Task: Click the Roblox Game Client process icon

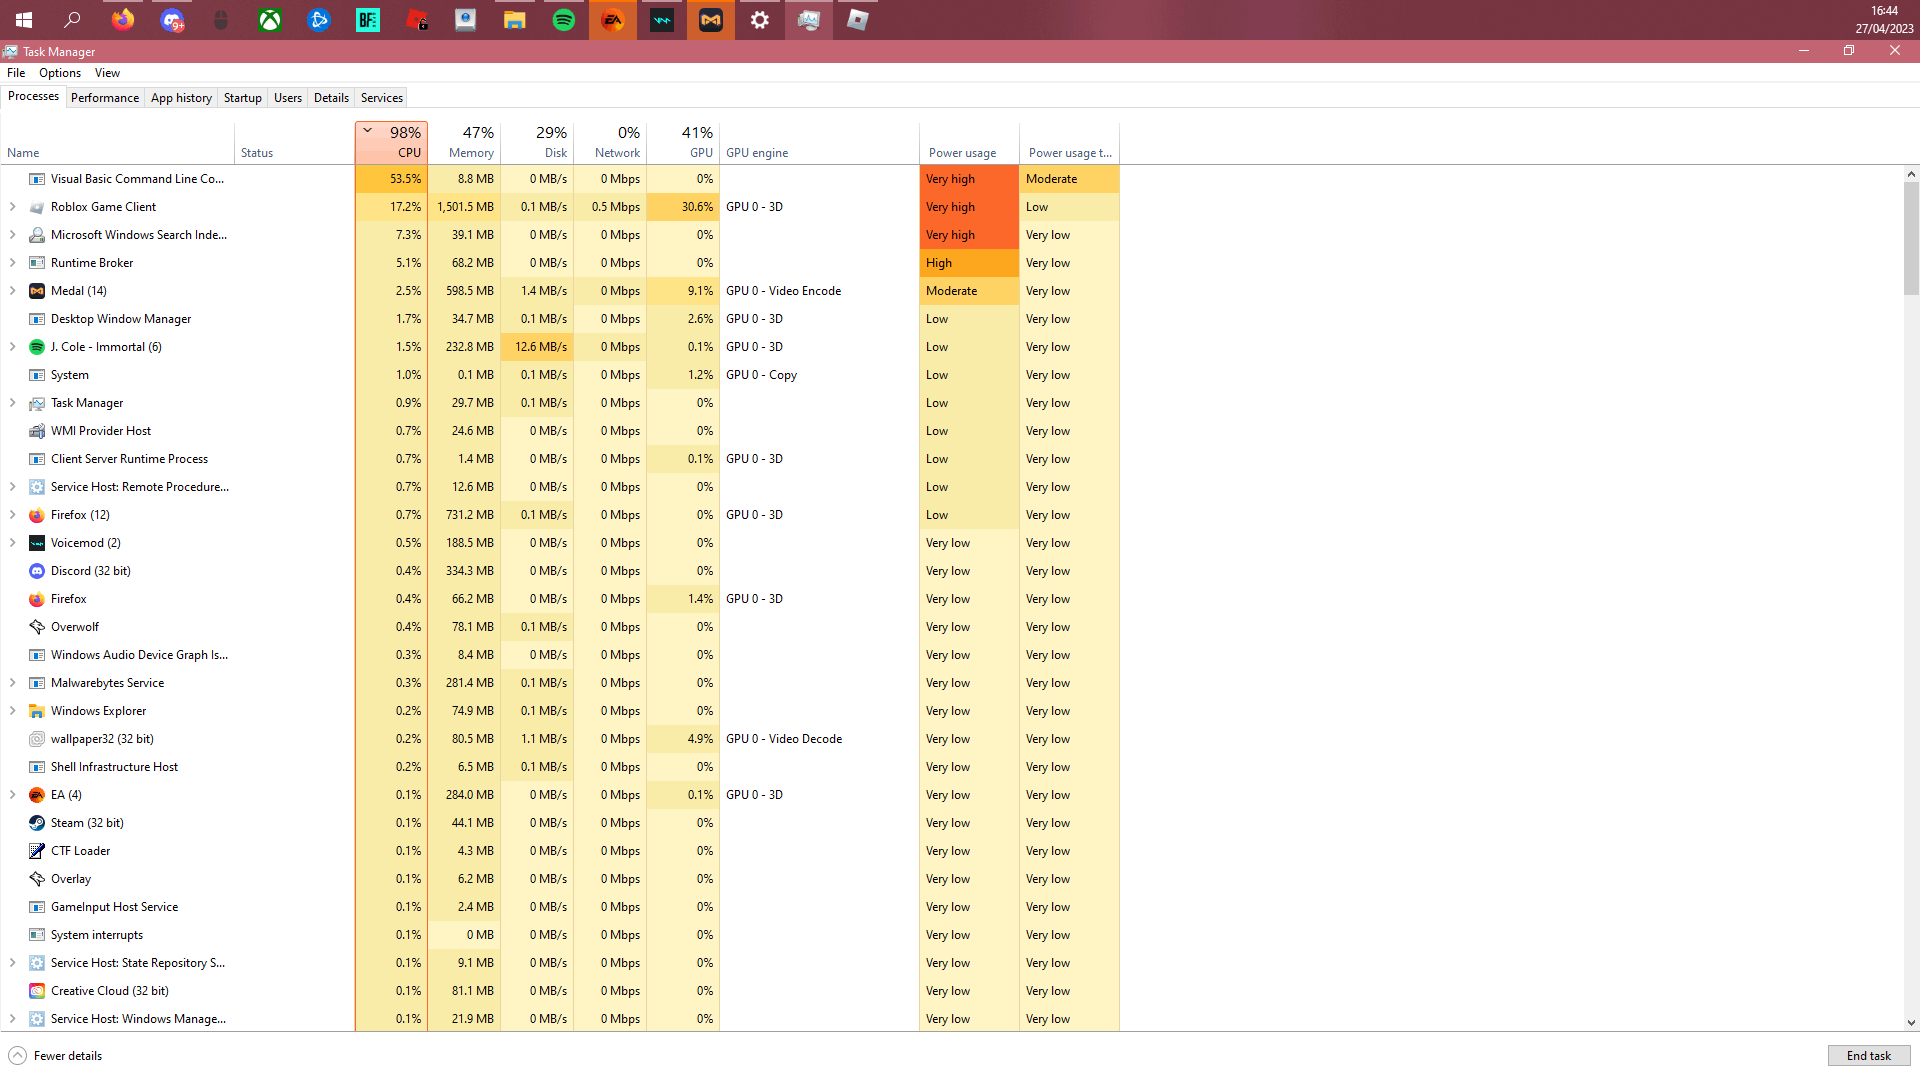Action: tap(37, 207)
